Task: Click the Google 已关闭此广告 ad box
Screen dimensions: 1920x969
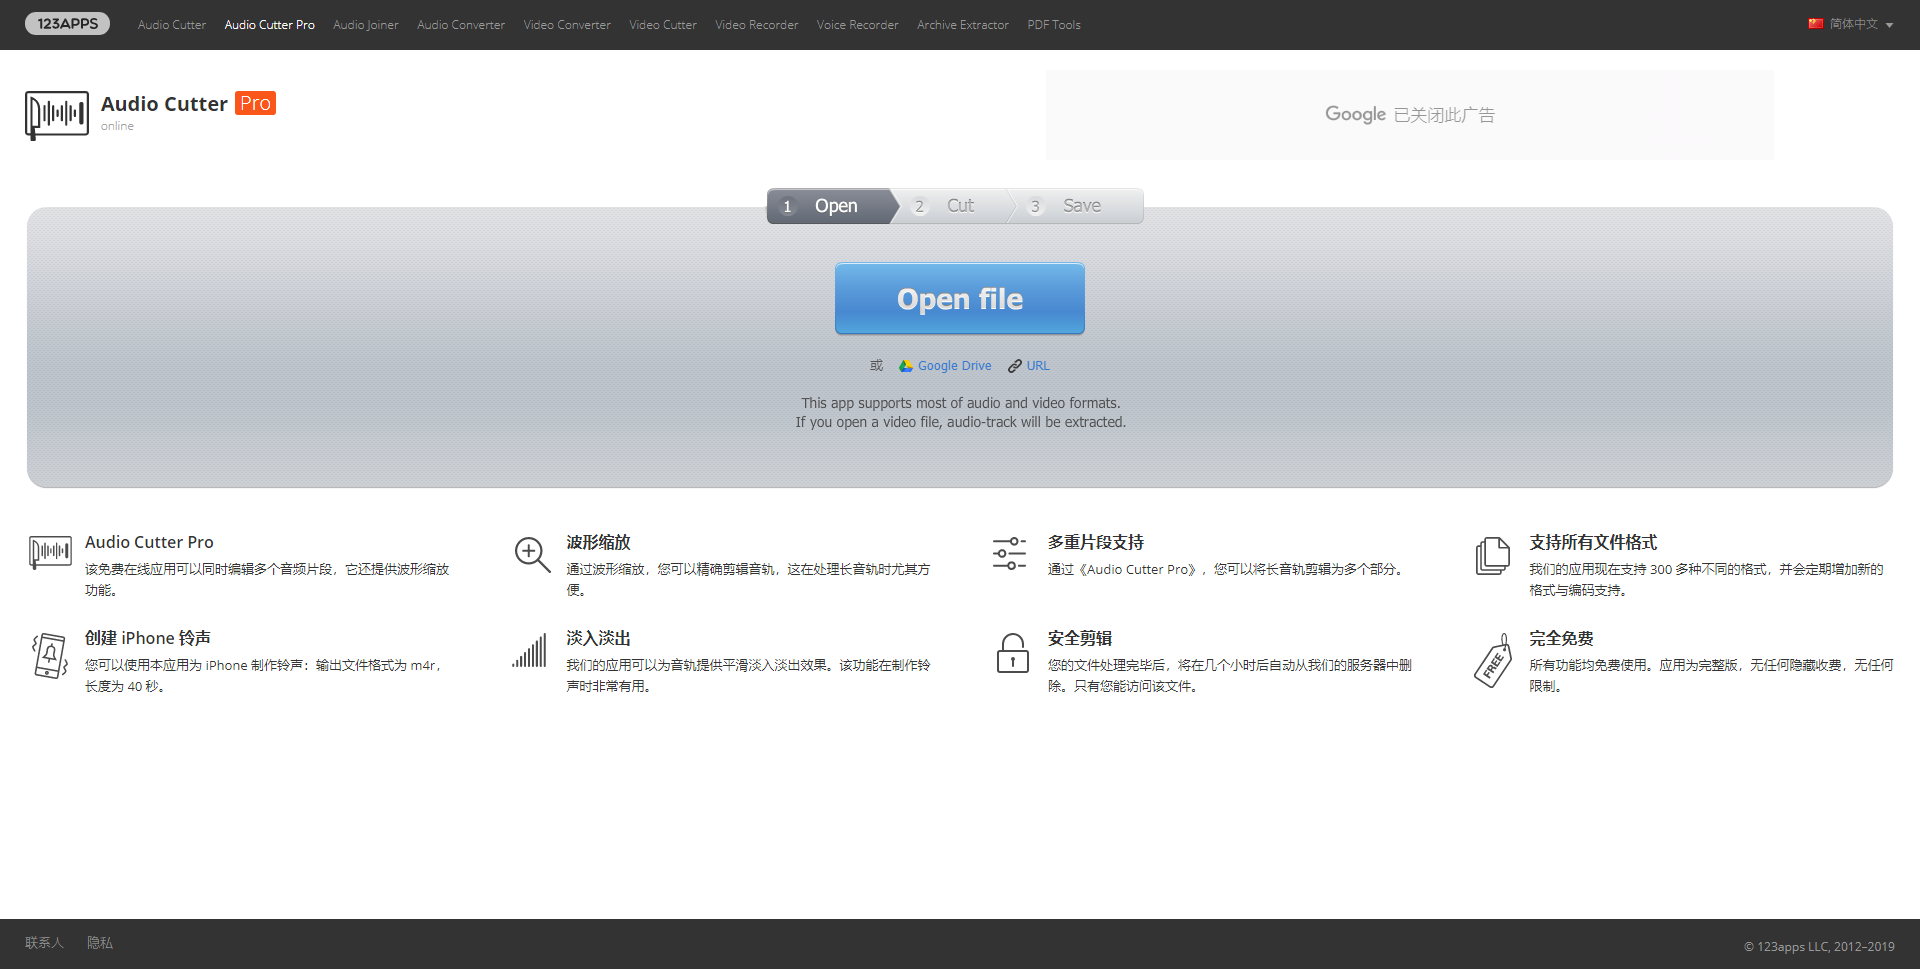Action: [x=1410, y=115]
